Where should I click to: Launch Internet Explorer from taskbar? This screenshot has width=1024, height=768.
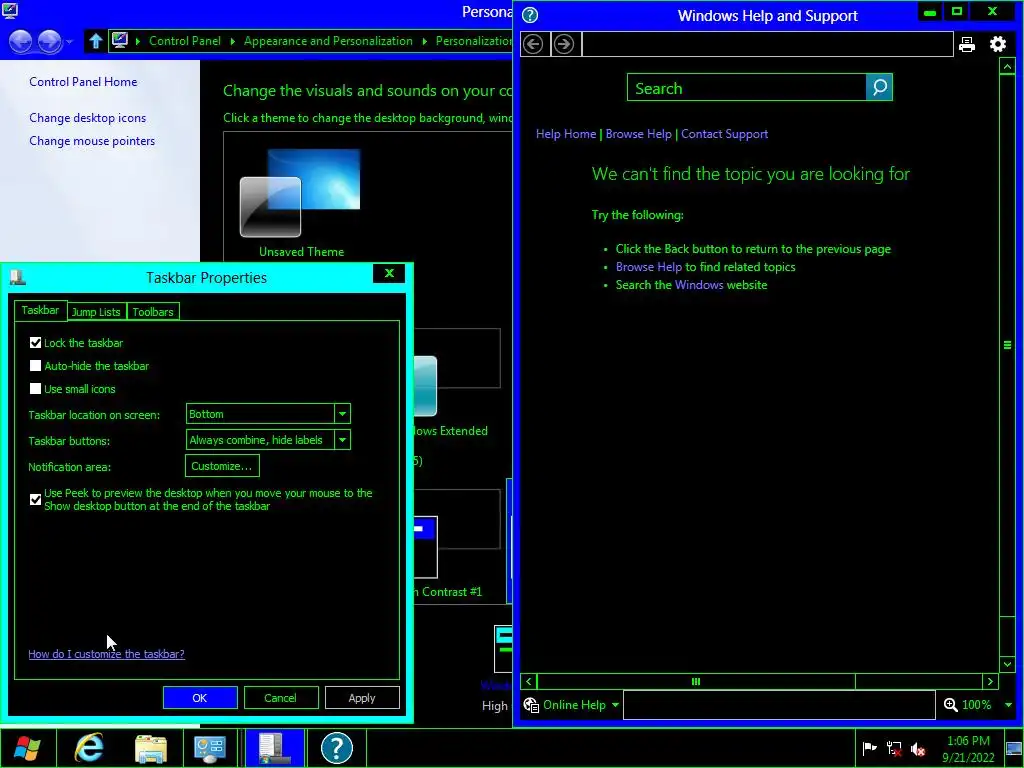[x=89, y=748]
